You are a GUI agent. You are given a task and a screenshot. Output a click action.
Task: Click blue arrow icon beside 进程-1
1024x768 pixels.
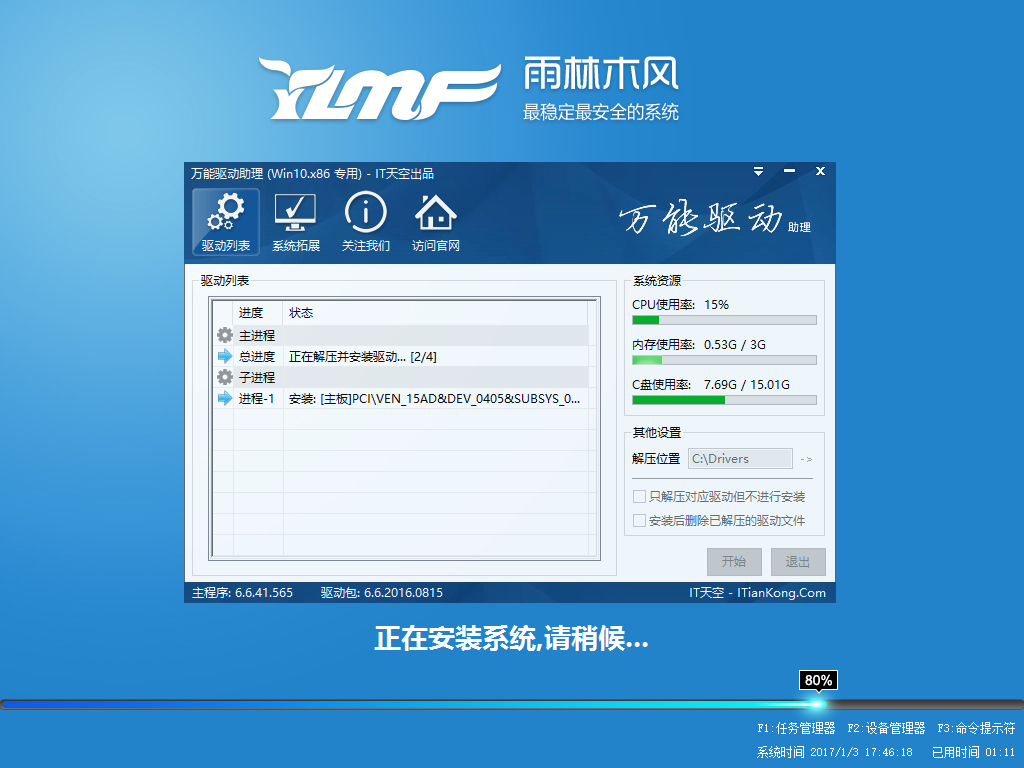225,398
